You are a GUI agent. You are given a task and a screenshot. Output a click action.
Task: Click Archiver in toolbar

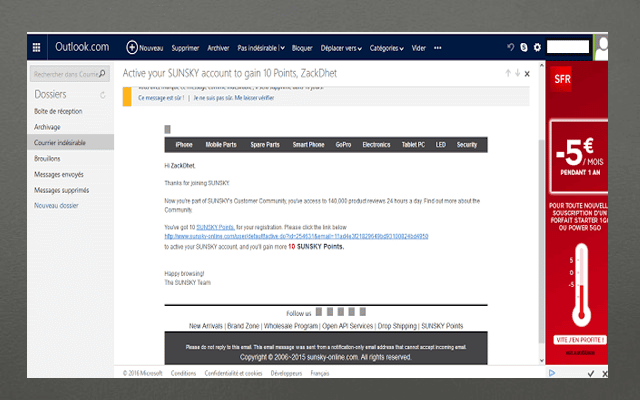pos(218,48)
